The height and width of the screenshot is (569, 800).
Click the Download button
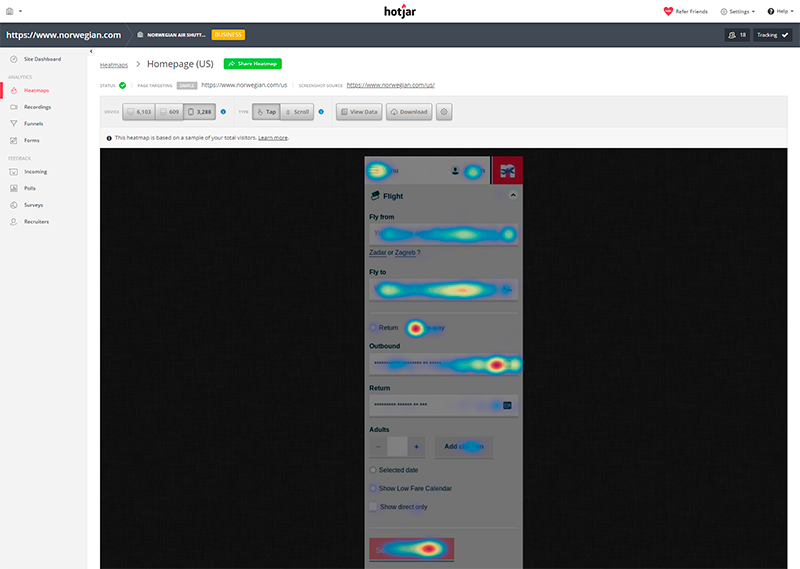click(409, 112)
